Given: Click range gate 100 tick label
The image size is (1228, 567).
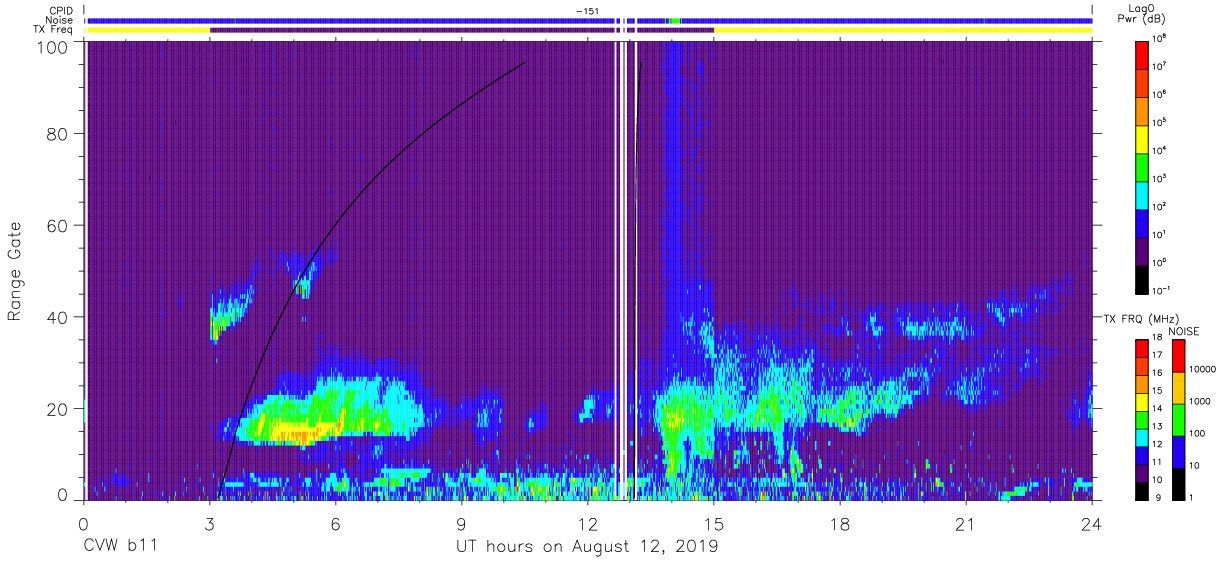Looking at the screenshot, I should pos(53,46).
